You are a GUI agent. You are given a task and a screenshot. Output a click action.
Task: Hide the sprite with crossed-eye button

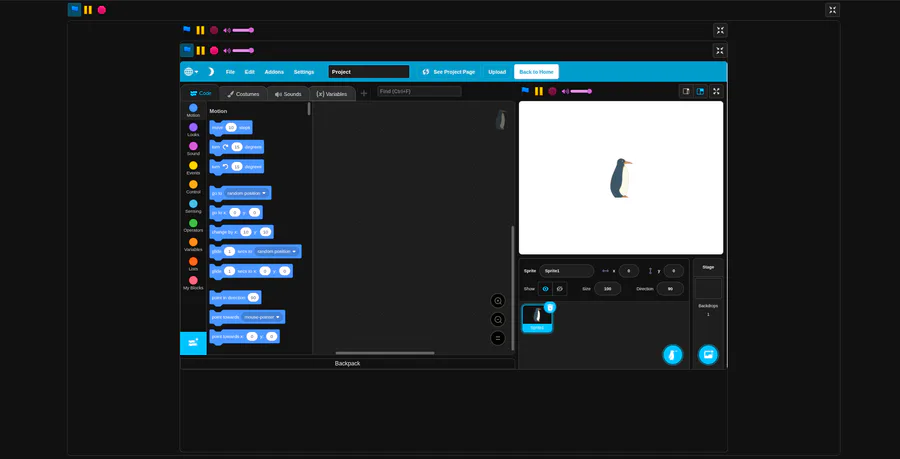[560, 289]
